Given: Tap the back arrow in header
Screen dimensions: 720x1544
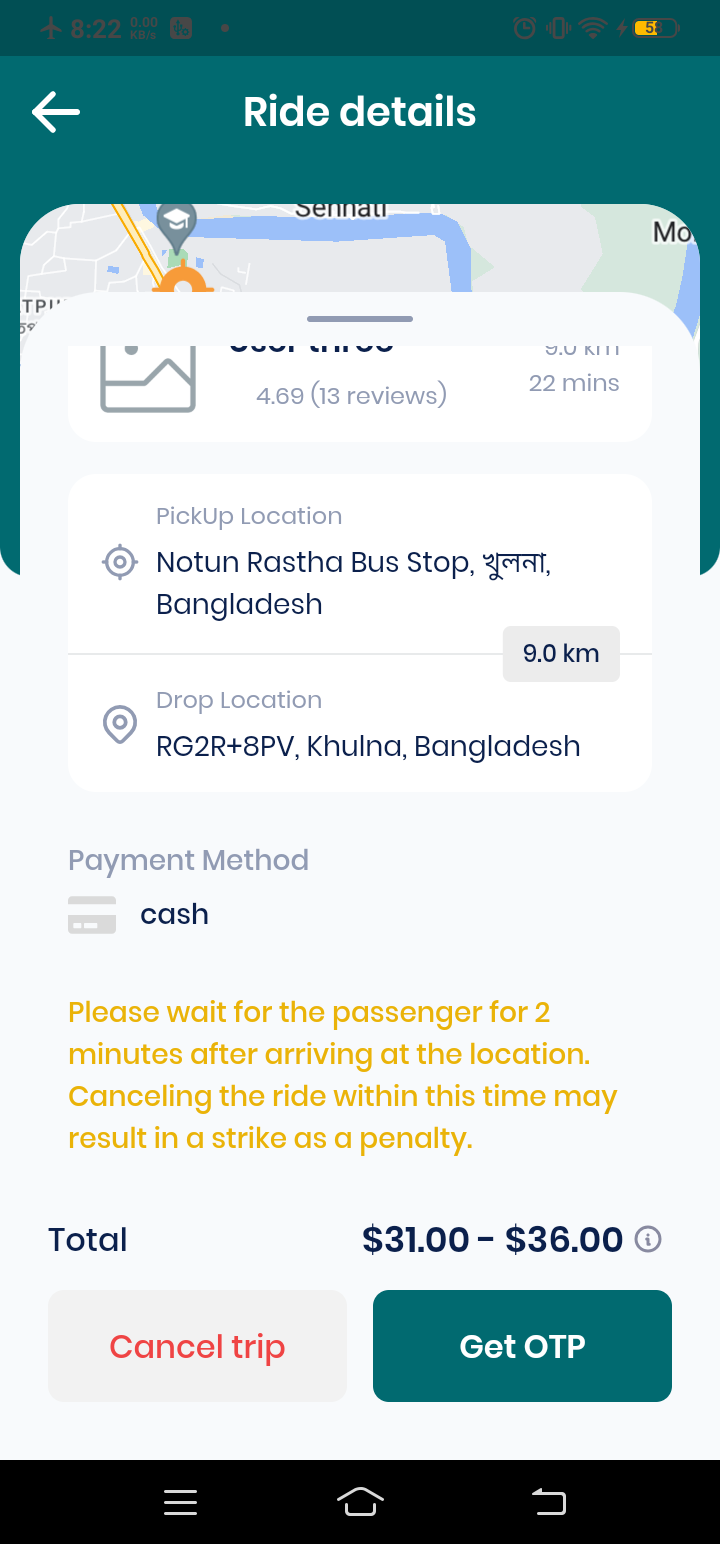Looking at the screenshot, I should click(56, 112).
